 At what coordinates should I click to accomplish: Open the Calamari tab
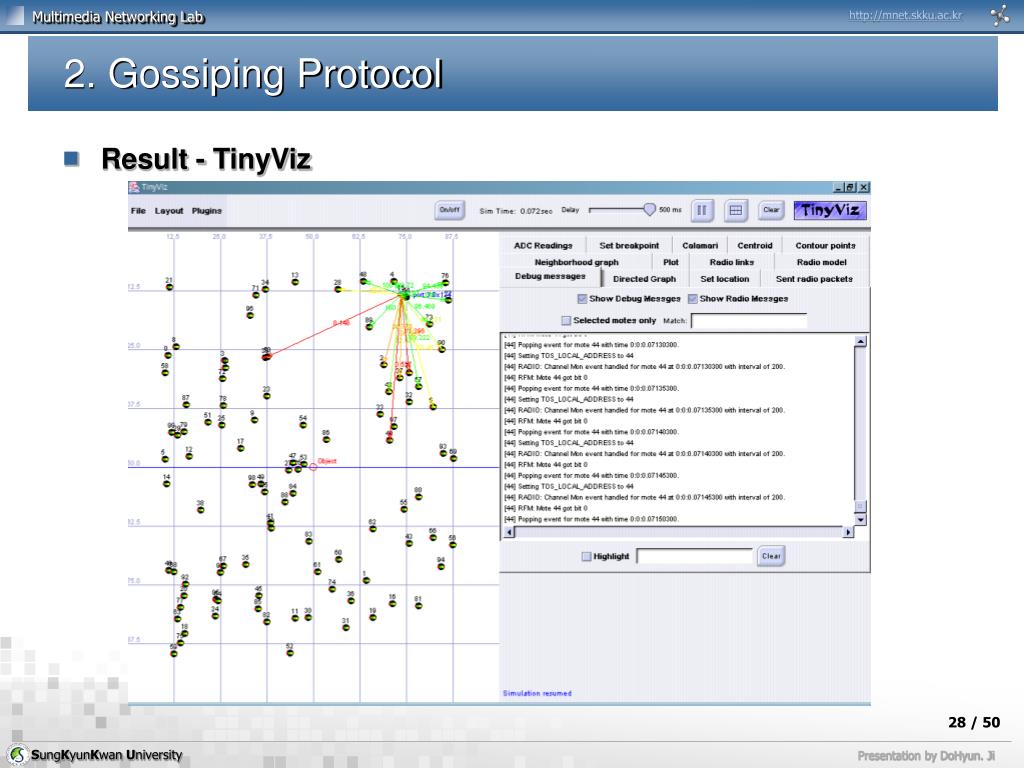pyautogui.click(x=699, y=246)
